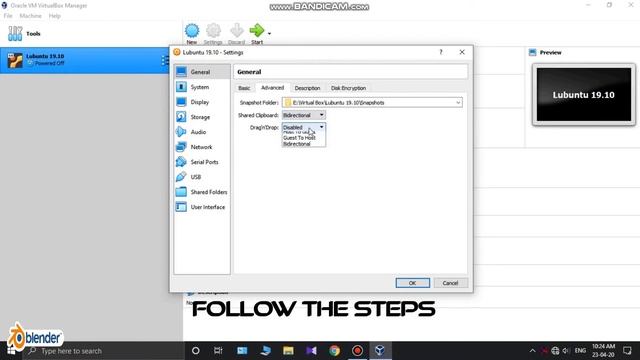Click the green Start arrow icon
This screenshot has height=360, width=640.
pos(257,30)
